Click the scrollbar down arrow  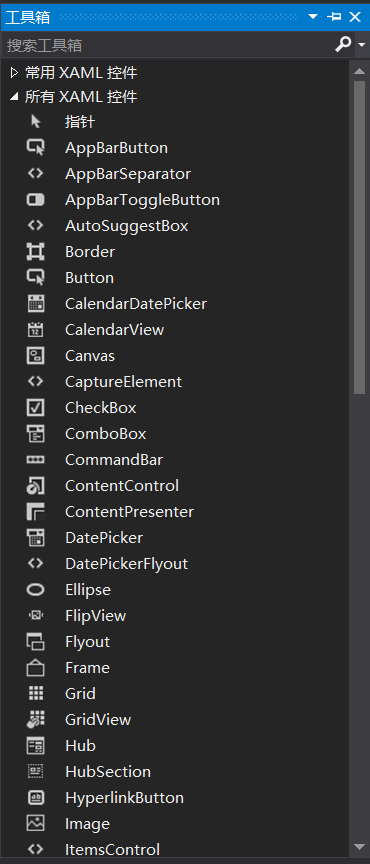[x=359, y=846]
